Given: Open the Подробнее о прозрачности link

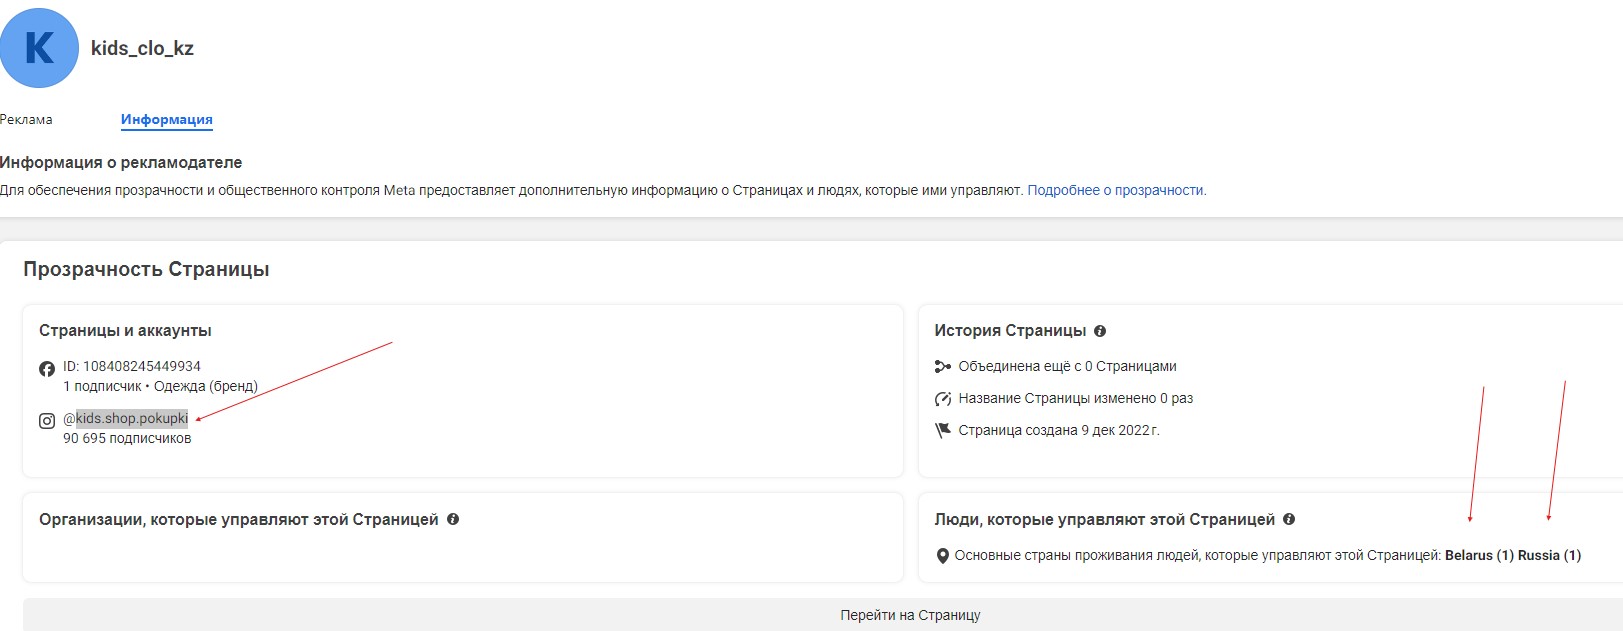Looking at the screenshot, I should point(1116,190).
